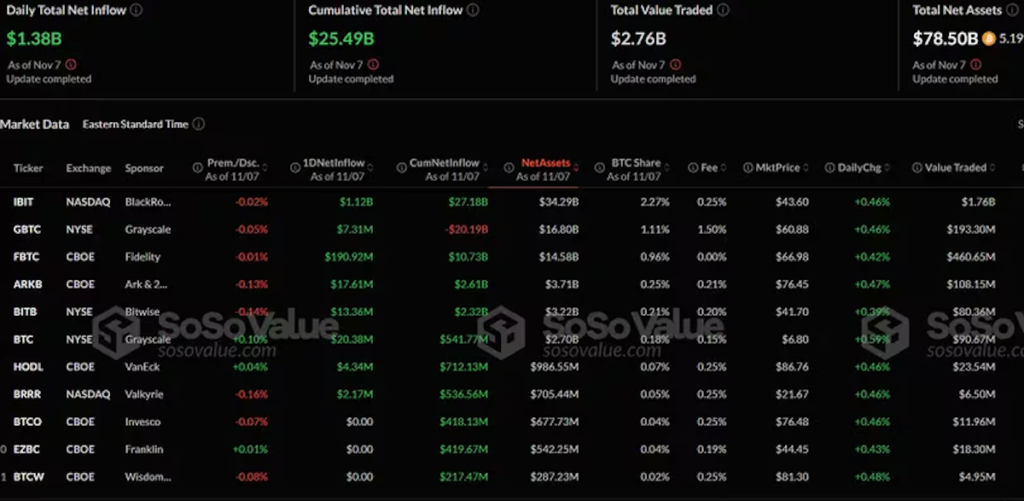The width and height of the screenshot is (1024, 501).
Task: Open the IBIT ticker row
Action: (512, 202)
